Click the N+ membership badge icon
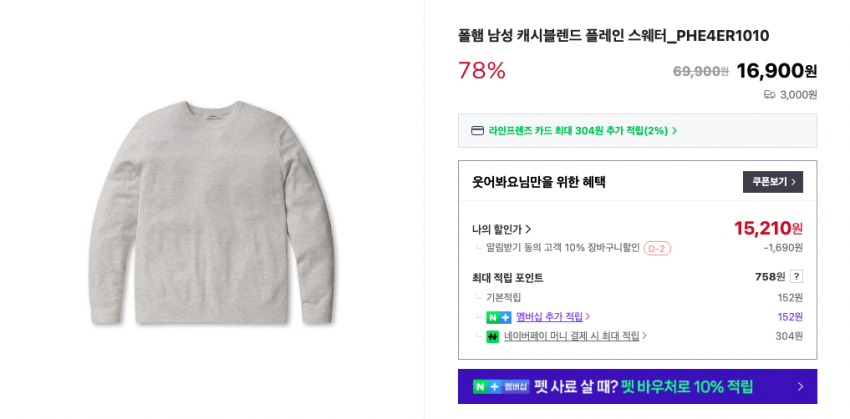 tap(498, 317)
